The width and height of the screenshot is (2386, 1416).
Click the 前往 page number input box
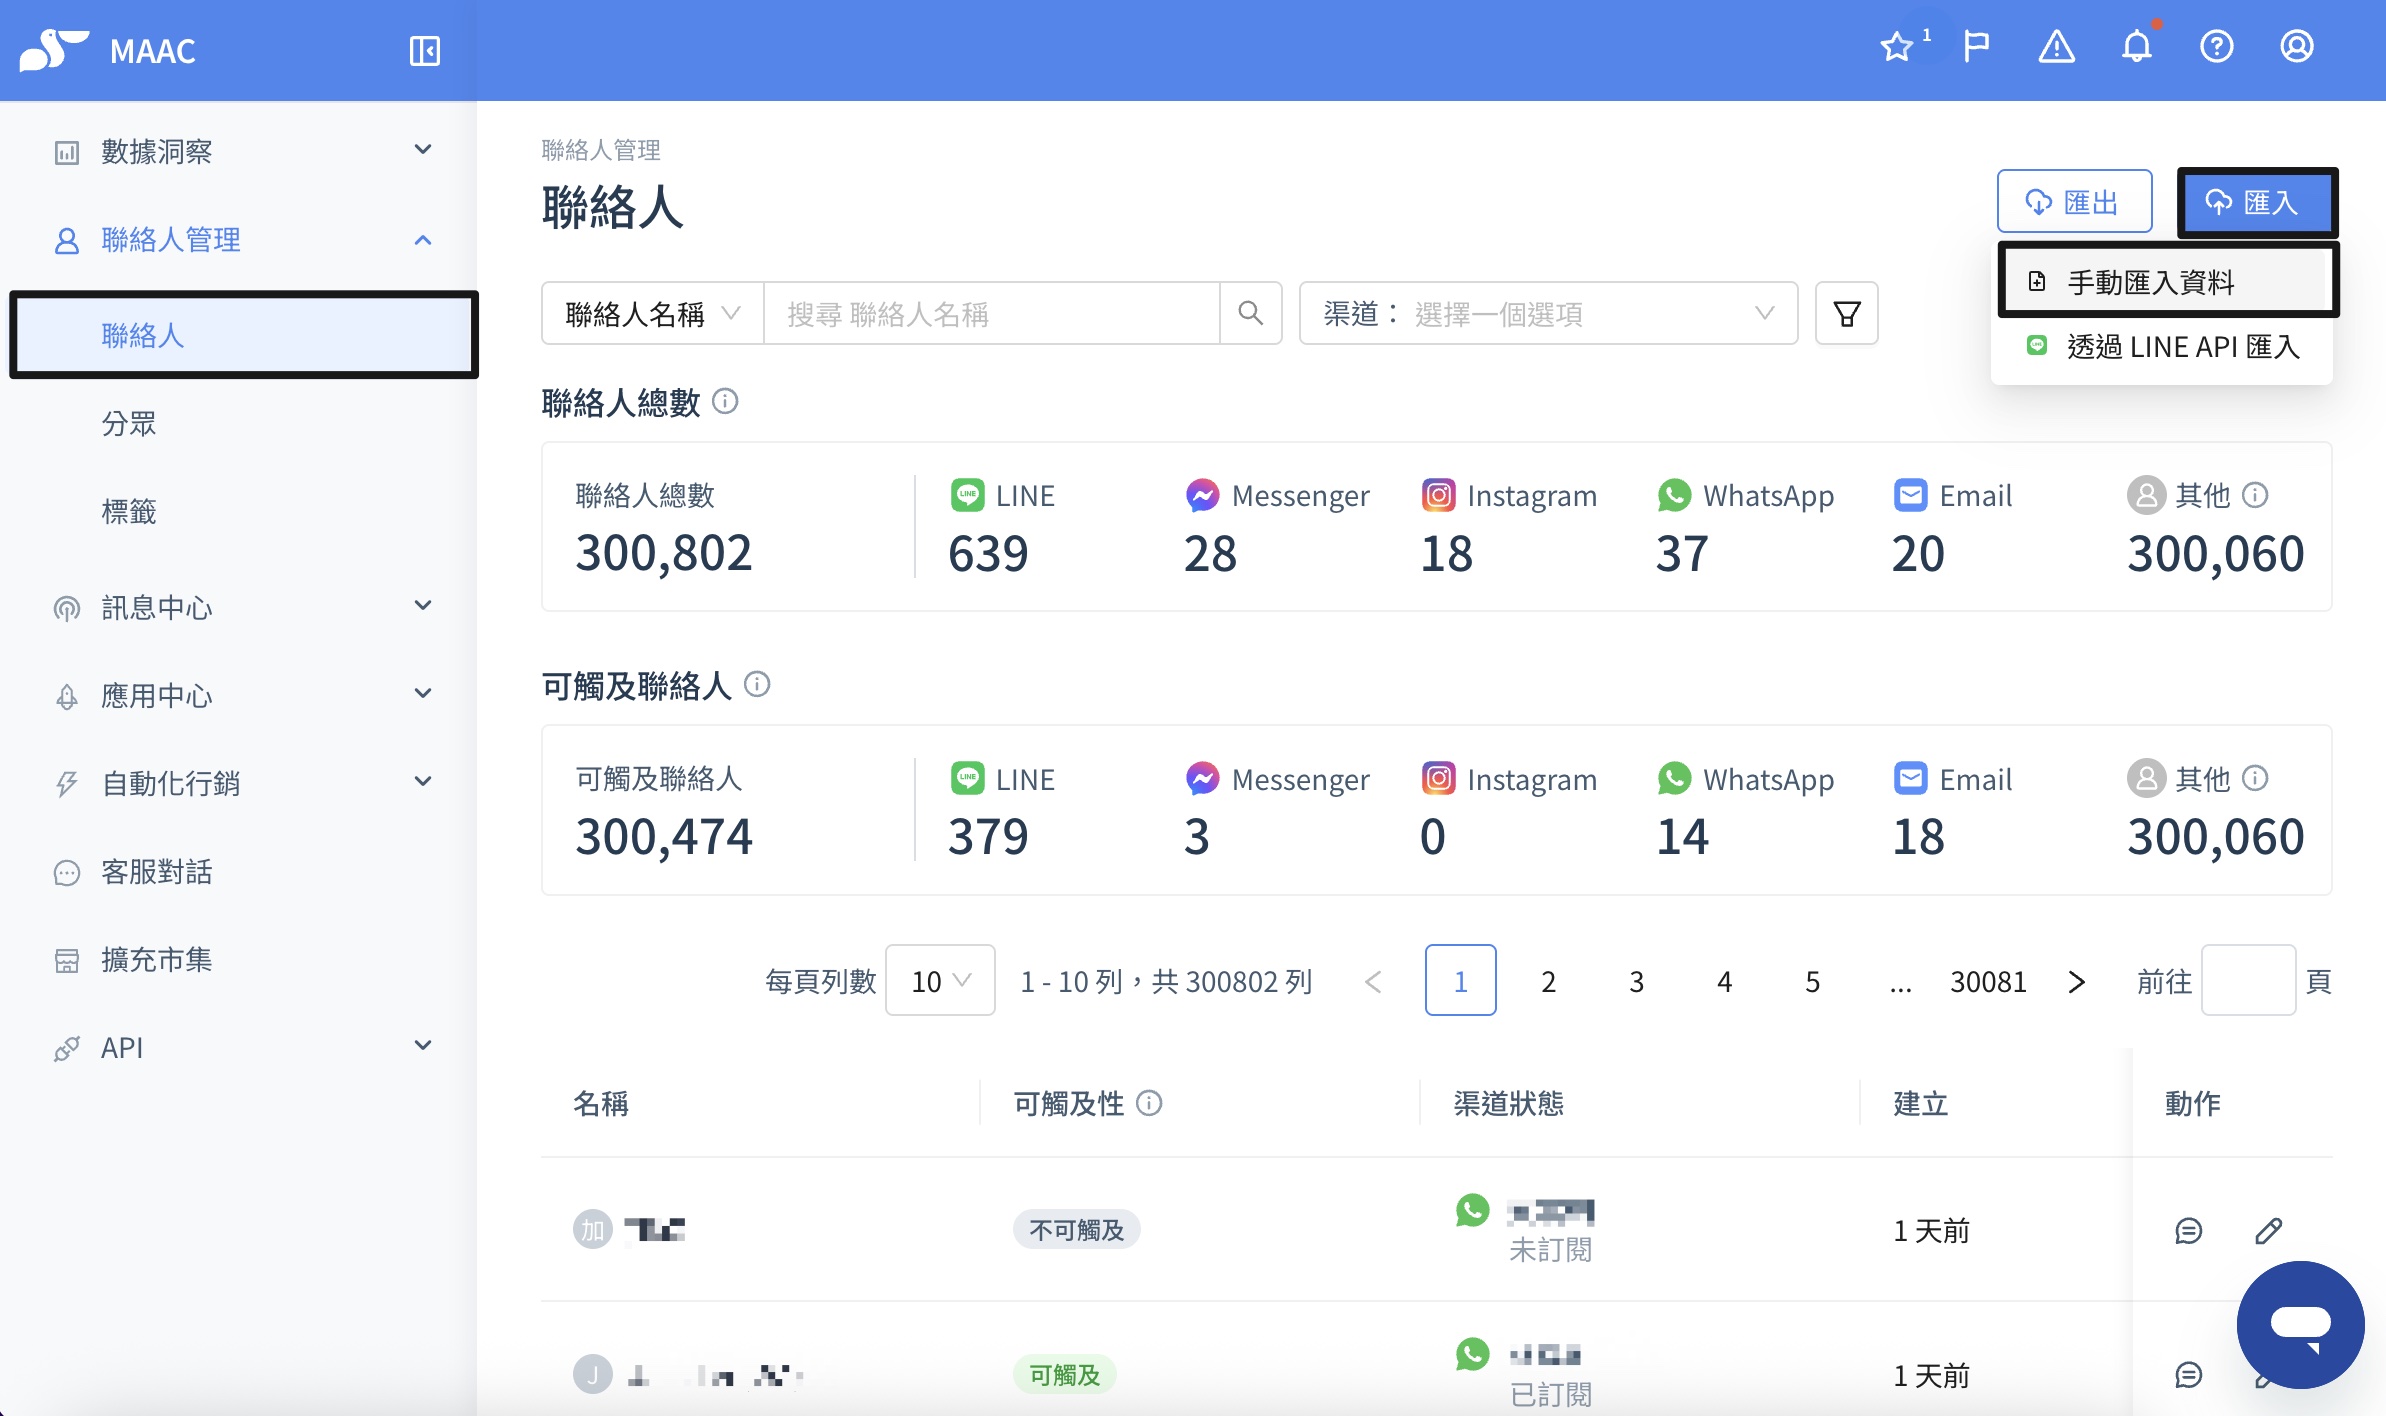[2248, 980]
